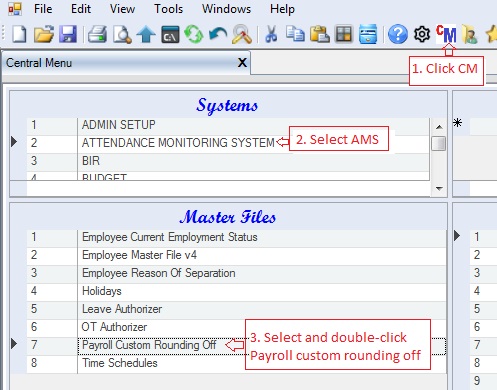Close the Central Menu tab
Screen dimensions: 497x390
coord(242,62)
